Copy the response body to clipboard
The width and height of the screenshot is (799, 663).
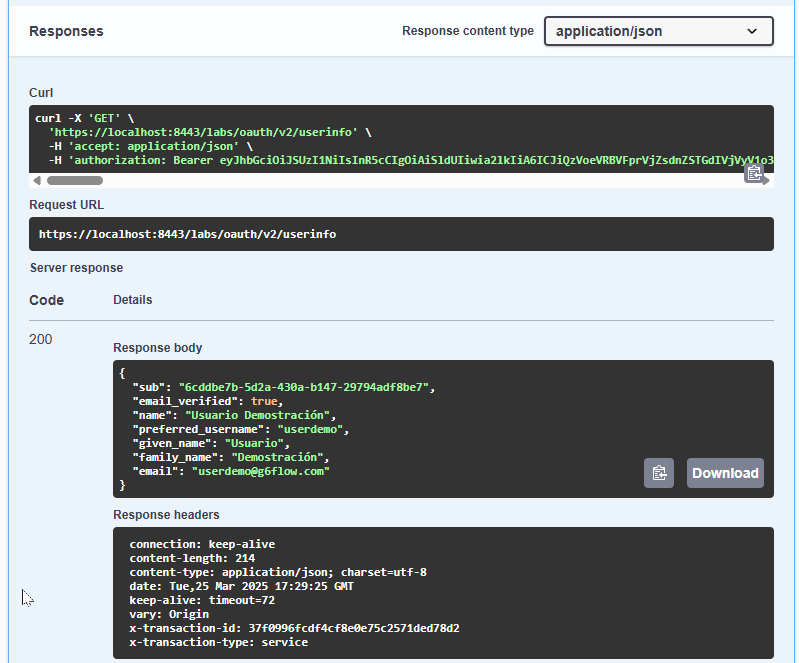click(x=659, y=473)
